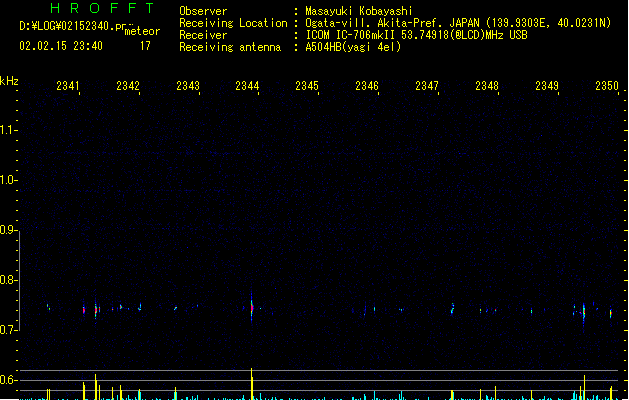Click the 2345 time axis marker
629x400 pixels.
[307, 86]
